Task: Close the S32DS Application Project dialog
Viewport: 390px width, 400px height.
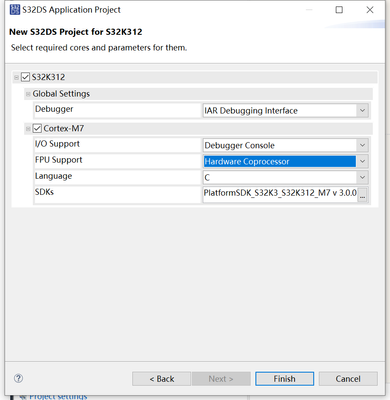Action: pyautogui.click(x=370, y=10)
